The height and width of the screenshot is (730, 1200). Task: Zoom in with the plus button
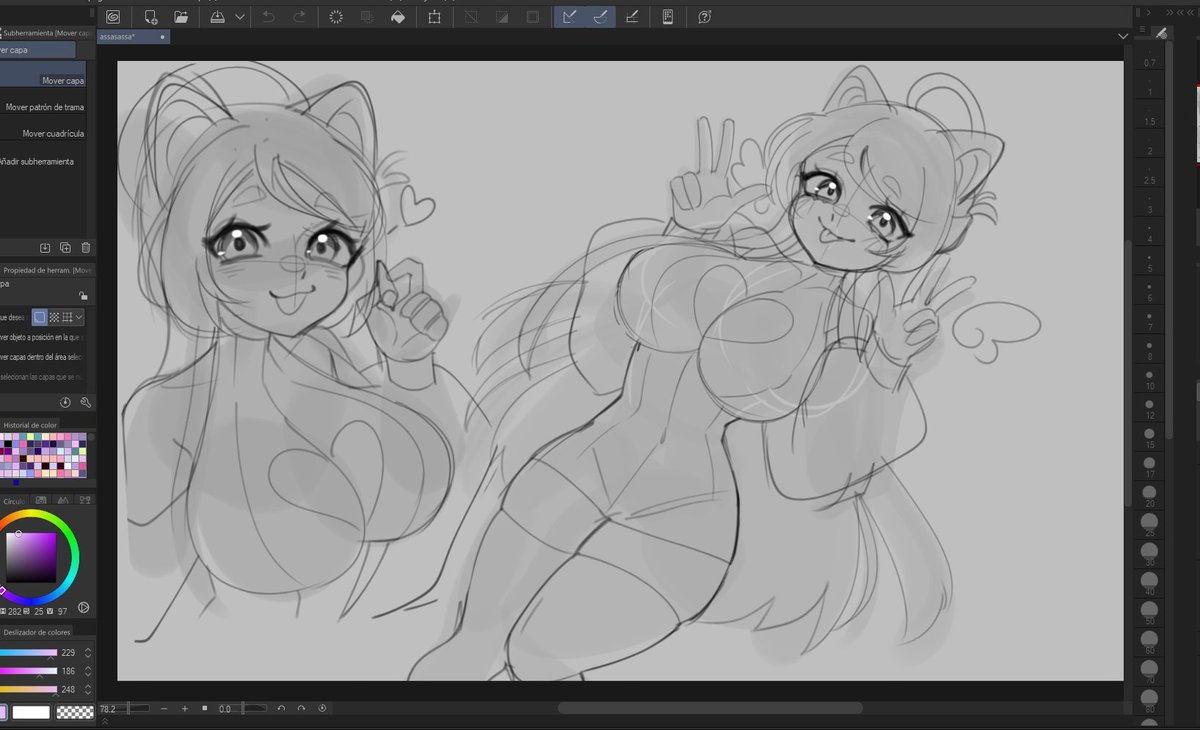coord(184,709)
